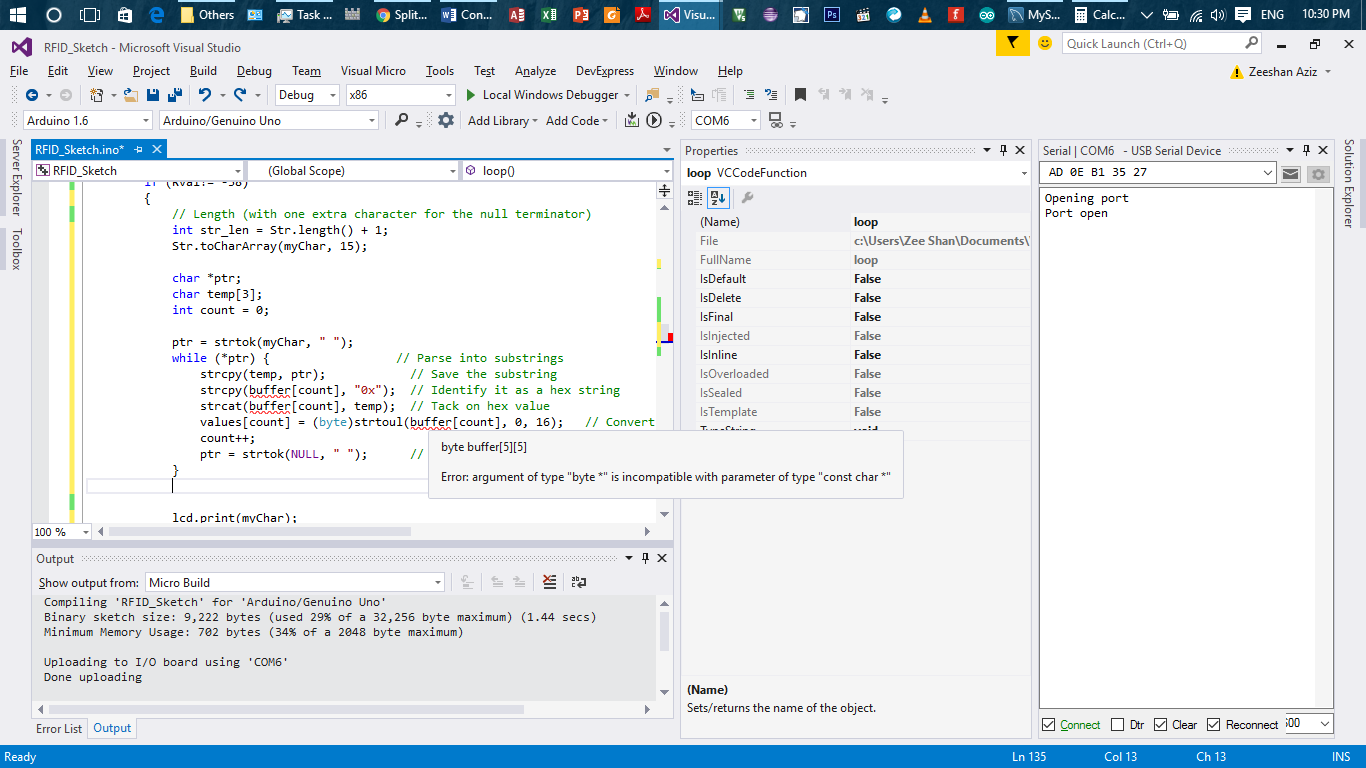
Task: Click the Undo icon on the toolbar
Action: click(205, 94)
